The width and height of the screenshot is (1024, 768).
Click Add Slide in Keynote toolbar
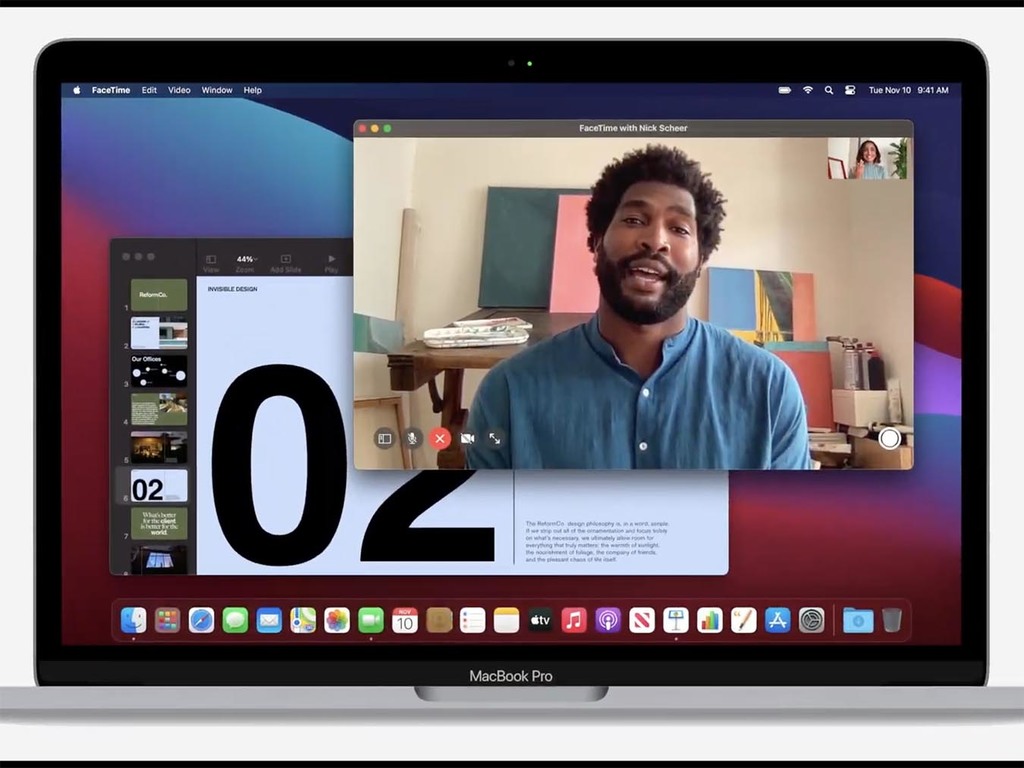pos(285,264)
